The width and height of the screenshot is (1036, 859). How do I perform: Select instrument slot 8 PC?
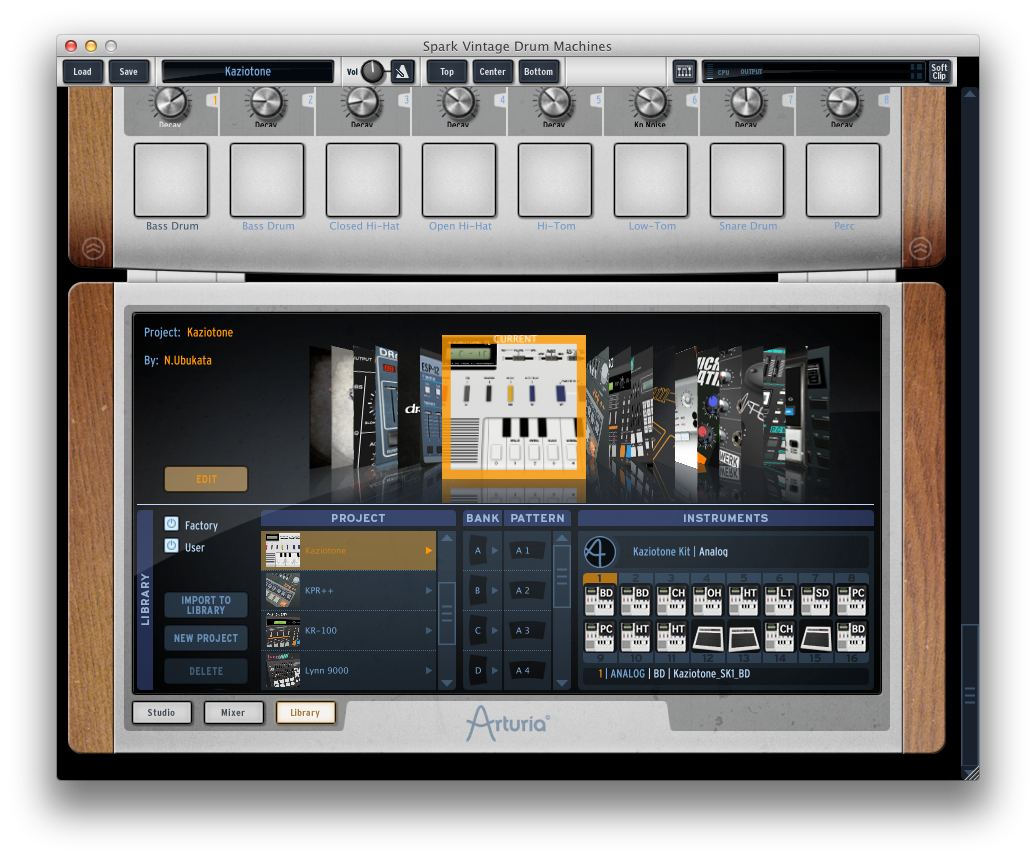click(851, 600)
